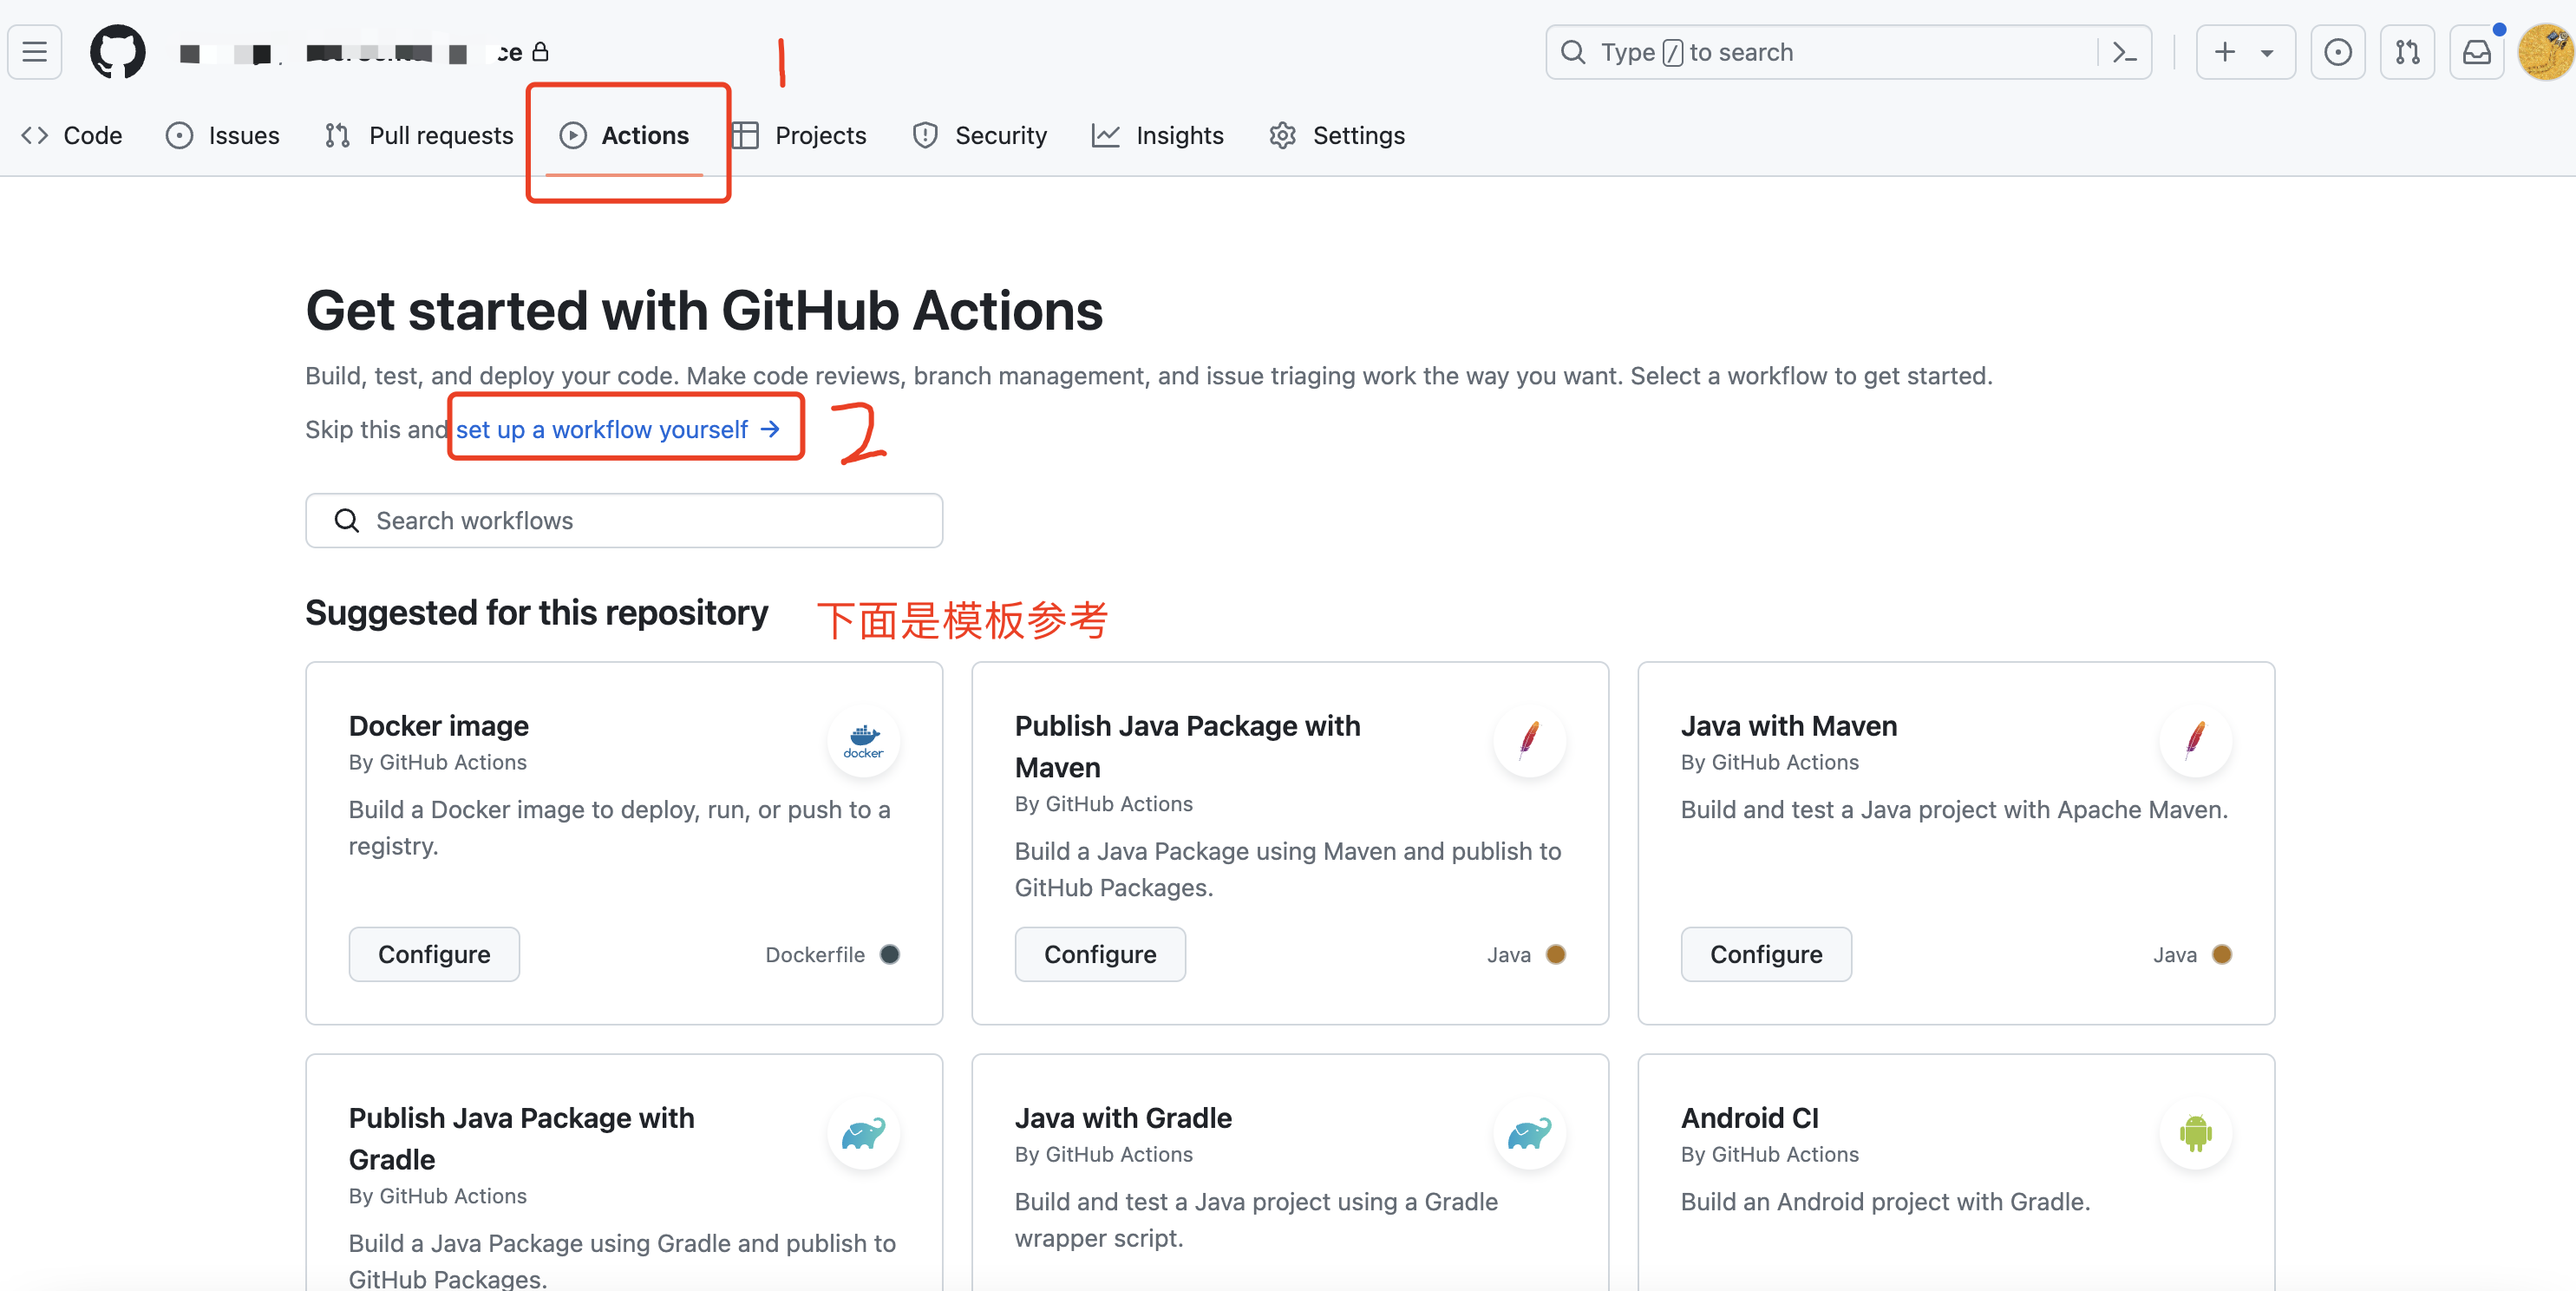Expand the create-new dropdown caret
Viewport: 2576px width, 1291px height.
2267,53
